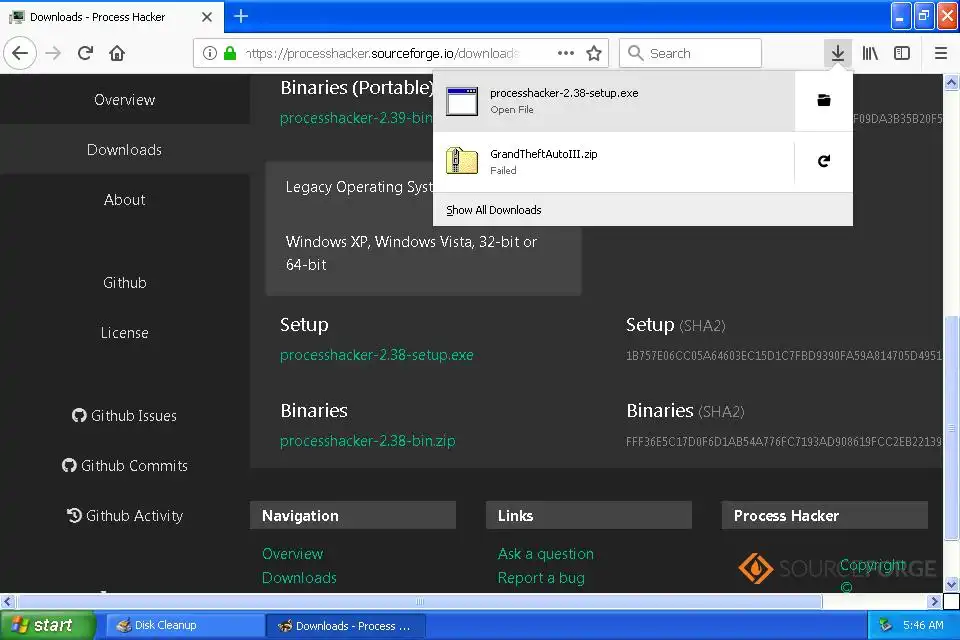Click Downloads - Process taskbar button
The image size is (960, 640).
pos(345,625)
